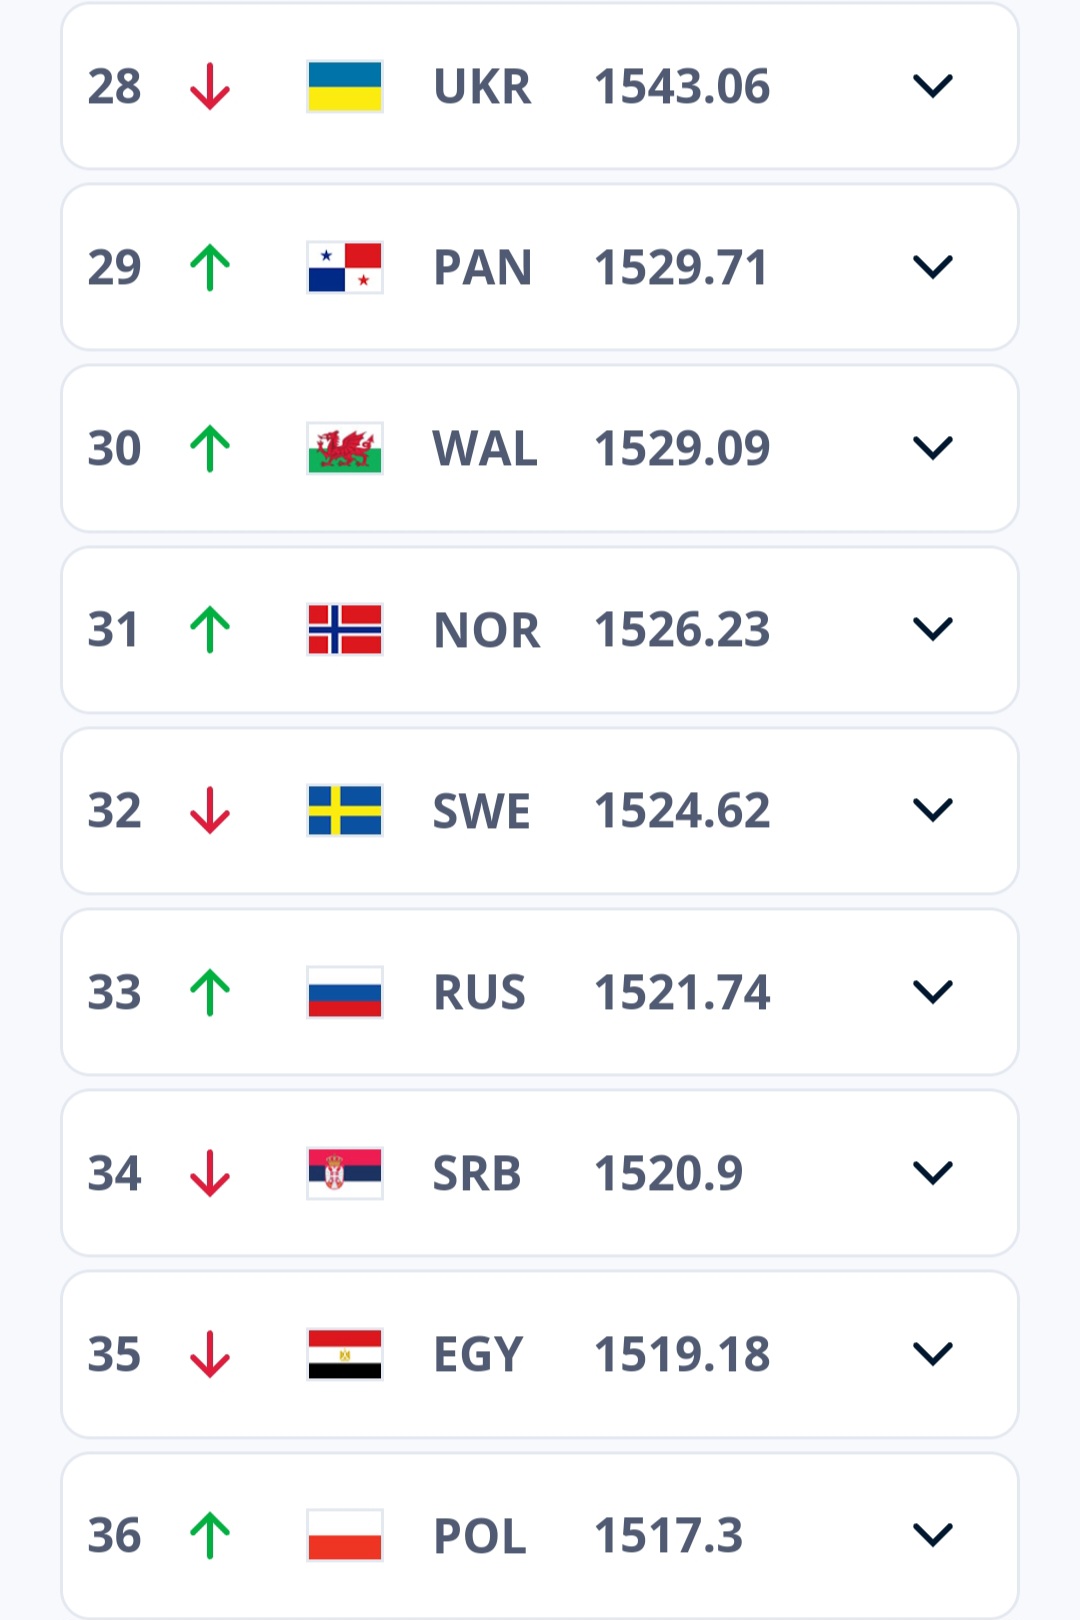Image resolution: width=1080 pixels, height=1620 pixels.
Task: Tap the Panama flag icon
Action: pyautogui.click(x=345, y=267)
